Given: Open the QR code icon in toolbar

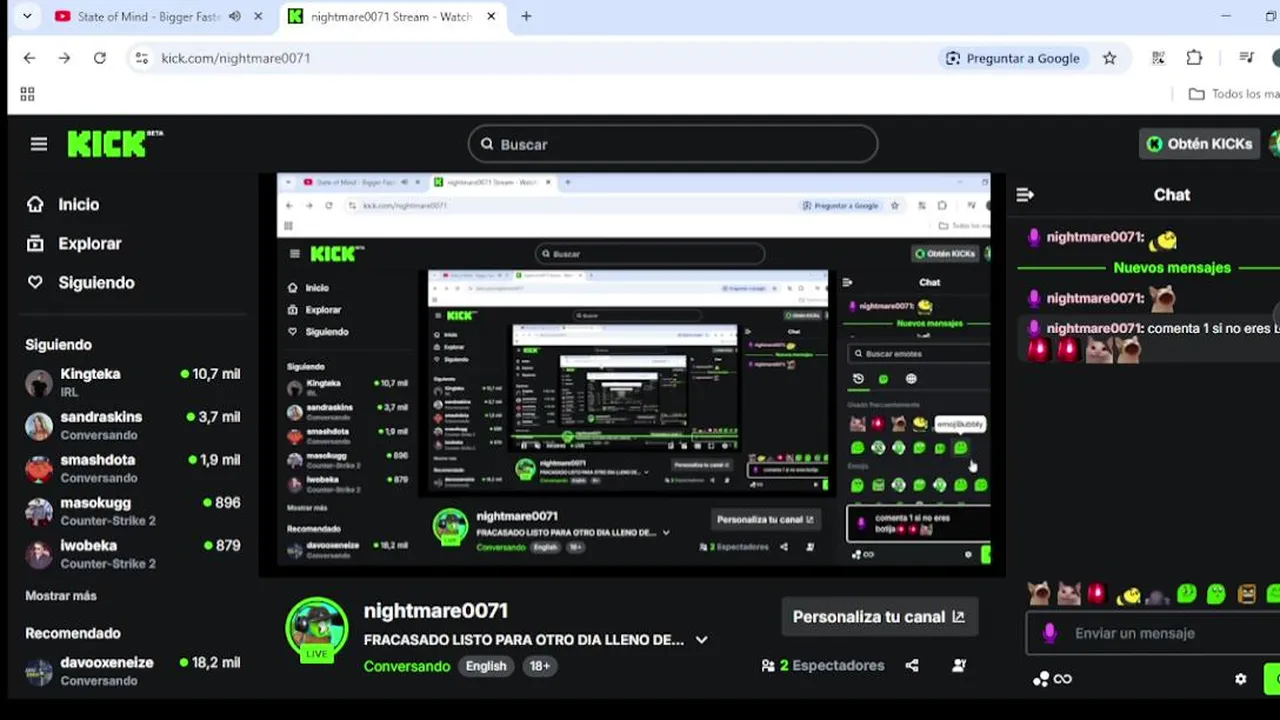Looking at the screenshot, I should click(1158, 58).
